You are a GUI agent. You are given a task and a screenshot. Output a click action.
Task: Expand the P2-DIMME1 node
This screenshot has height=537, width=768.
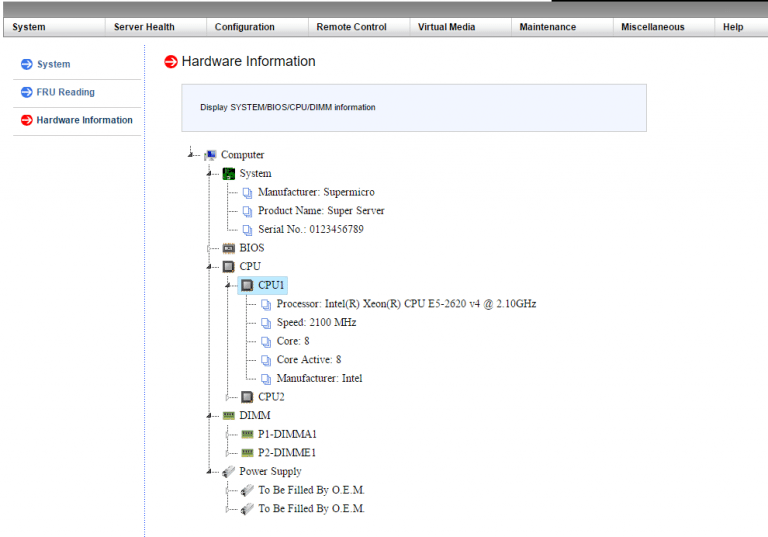[227, 453]
